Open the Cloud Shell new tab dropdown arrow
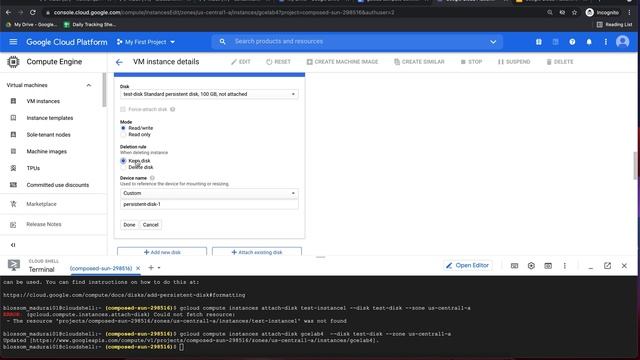The height and width of the screenshot is (360, 640). point(159,268)
